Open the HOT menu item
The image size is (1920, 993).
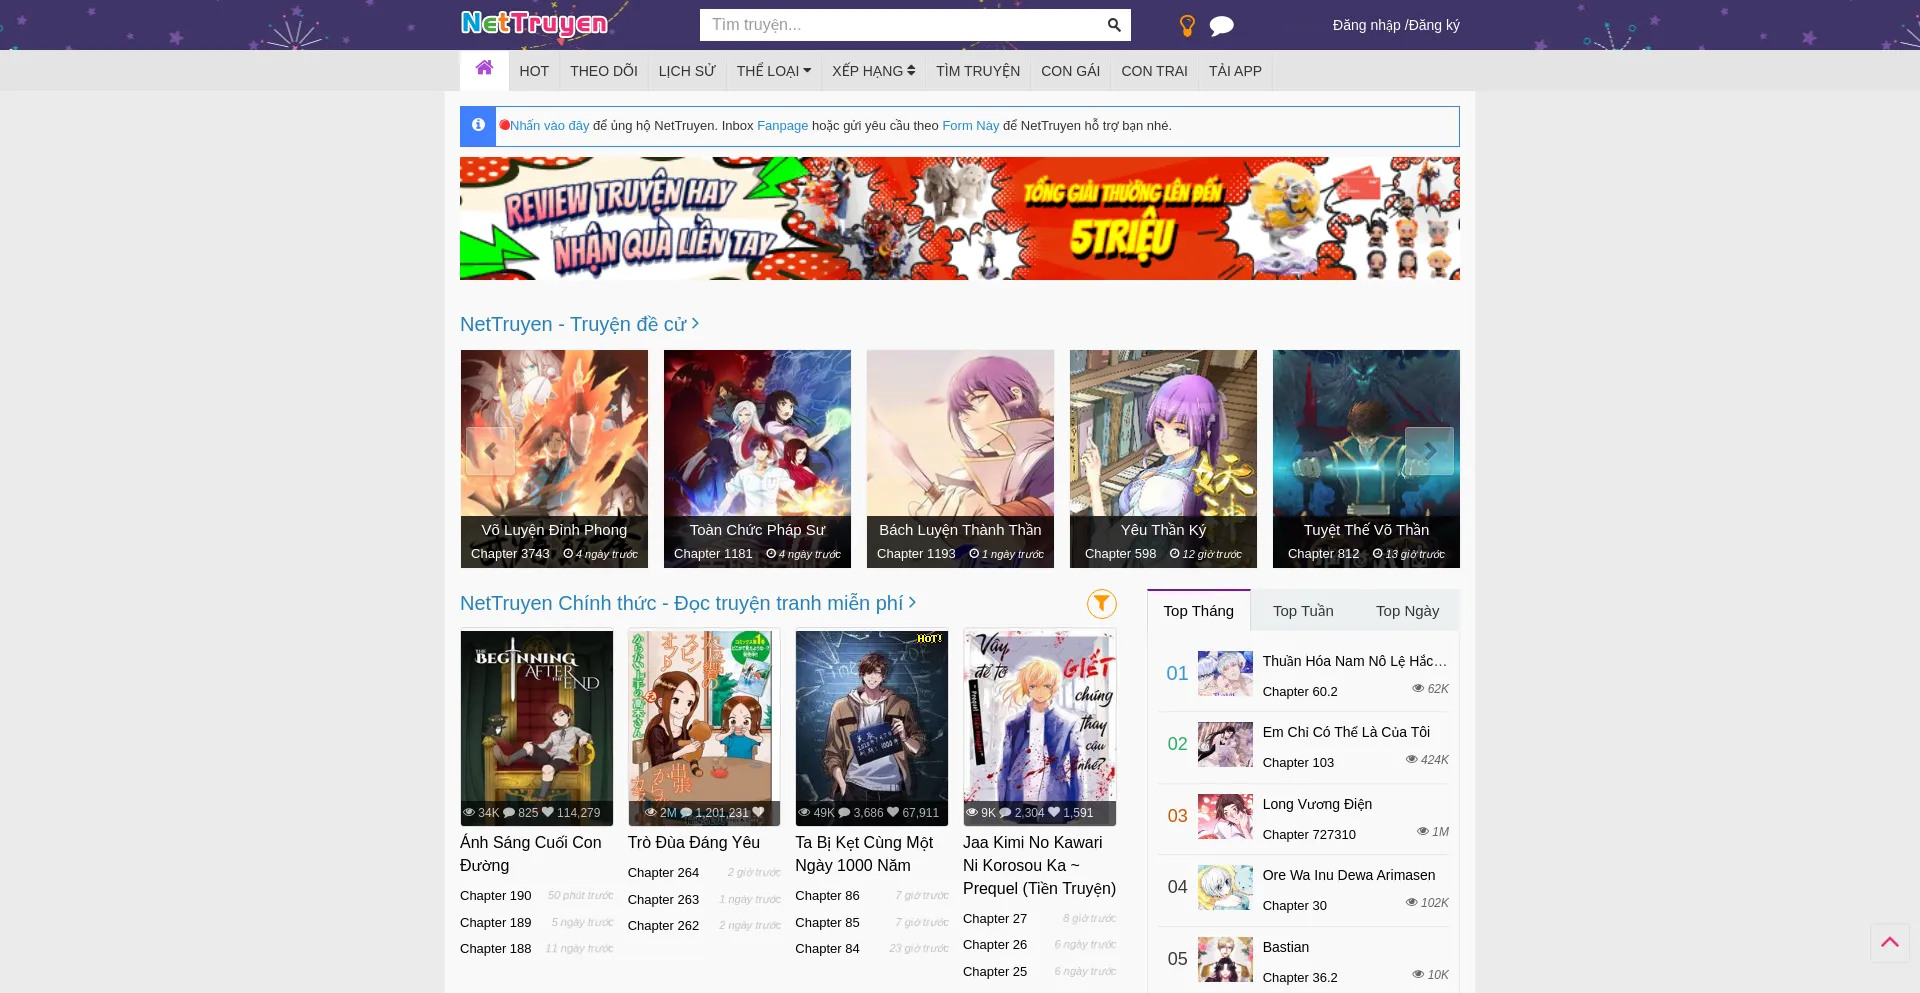pos(534,71)
